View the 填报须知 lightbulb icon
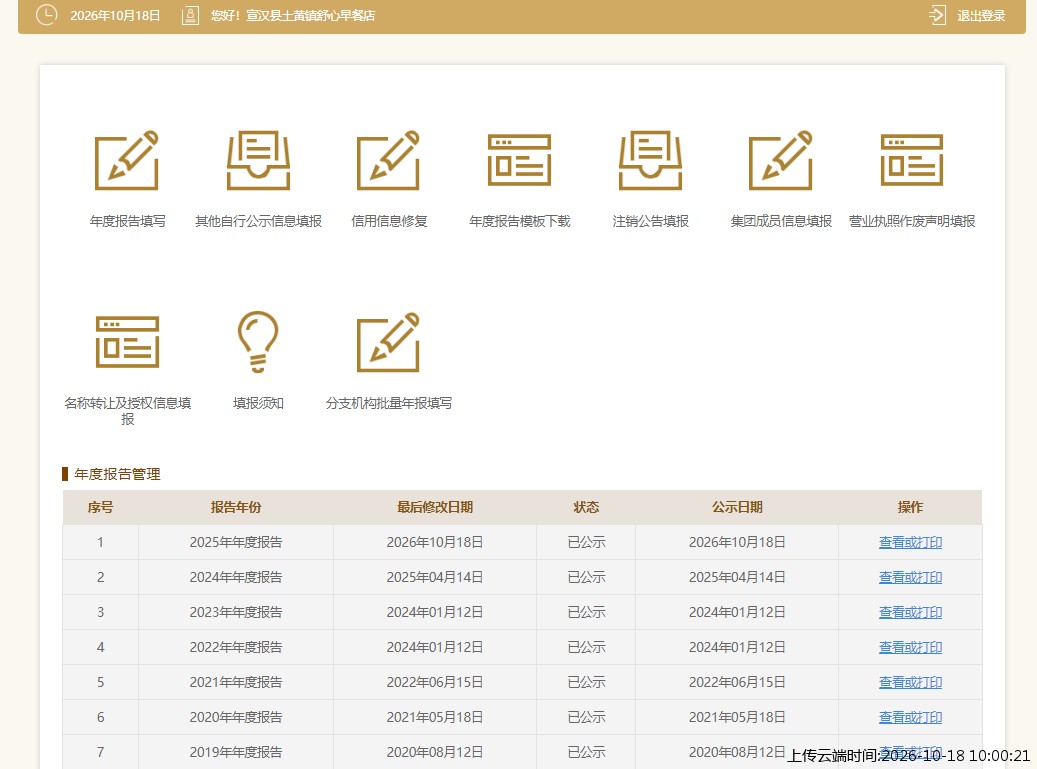The width and height of the screenshot is (1037, 769). [258, 342]
